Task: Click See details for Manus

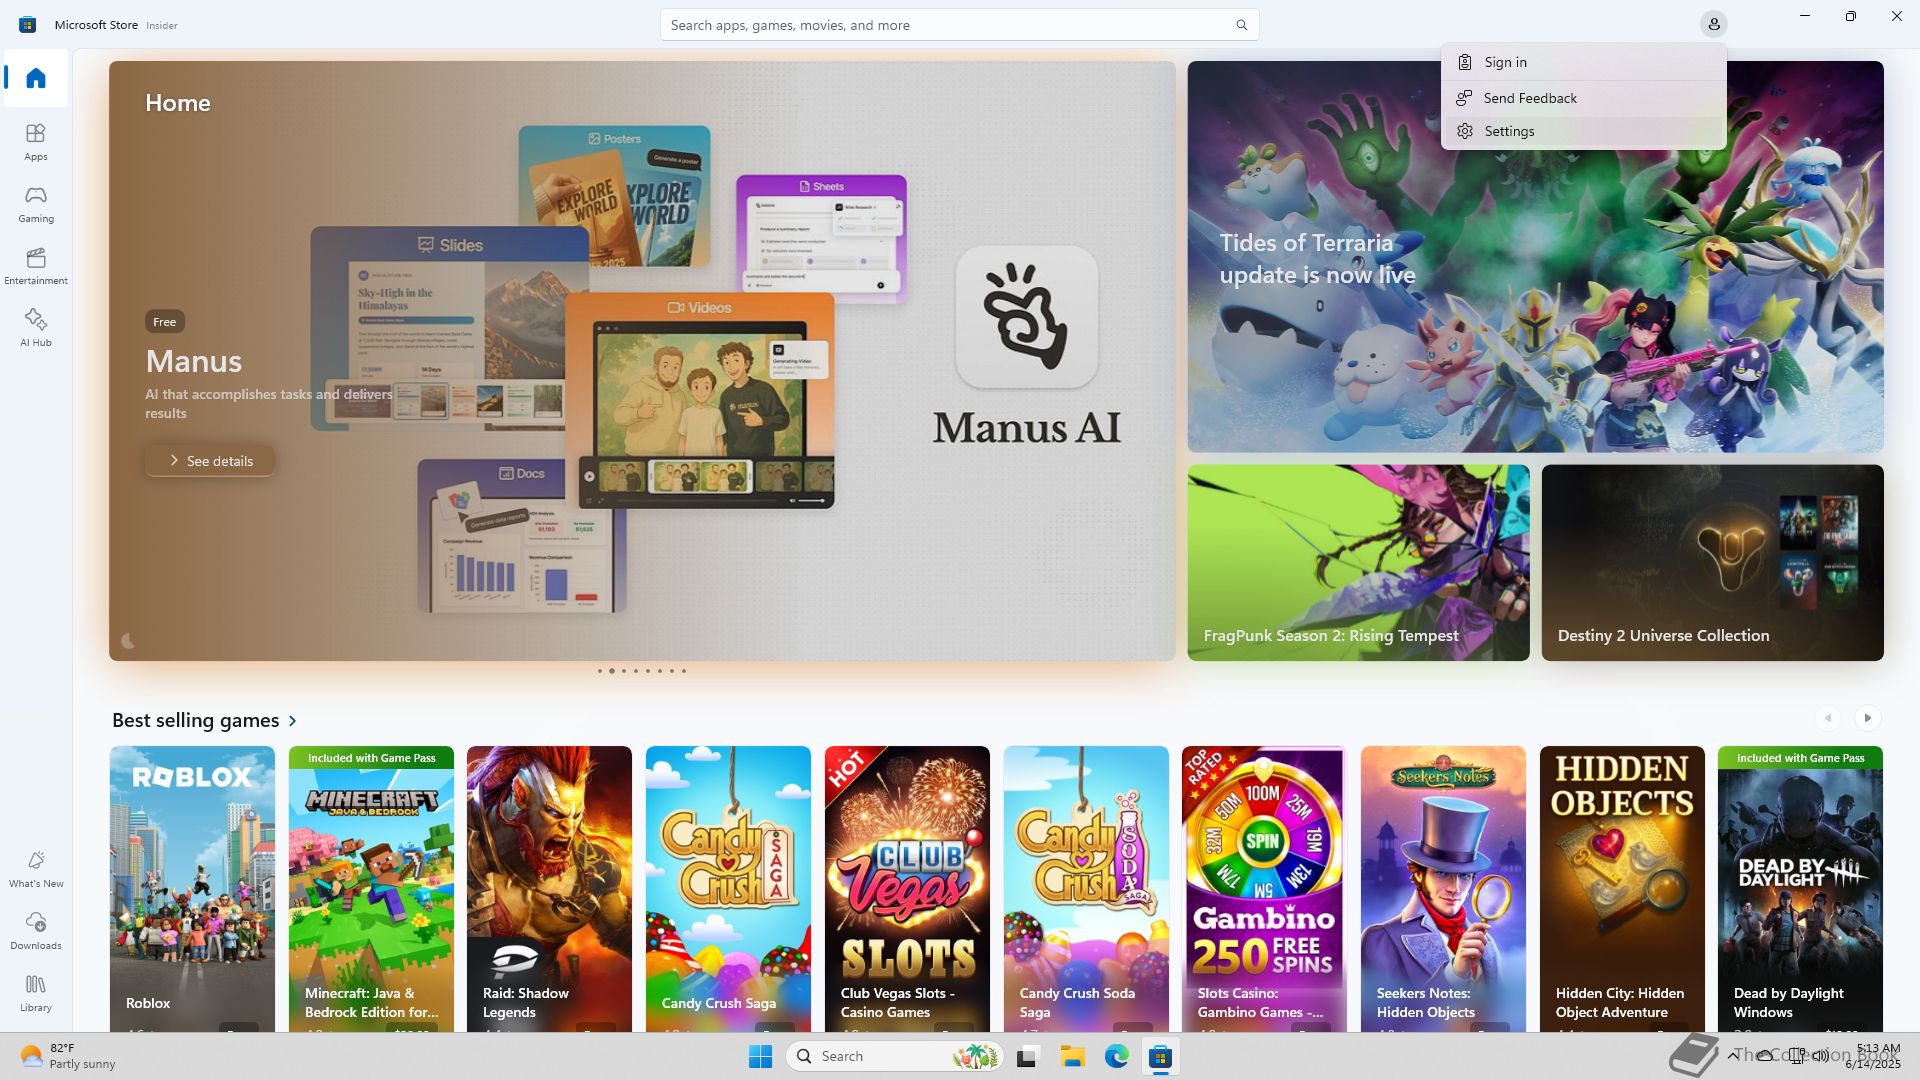Action: pyautogui.click(x=210, y=461)
